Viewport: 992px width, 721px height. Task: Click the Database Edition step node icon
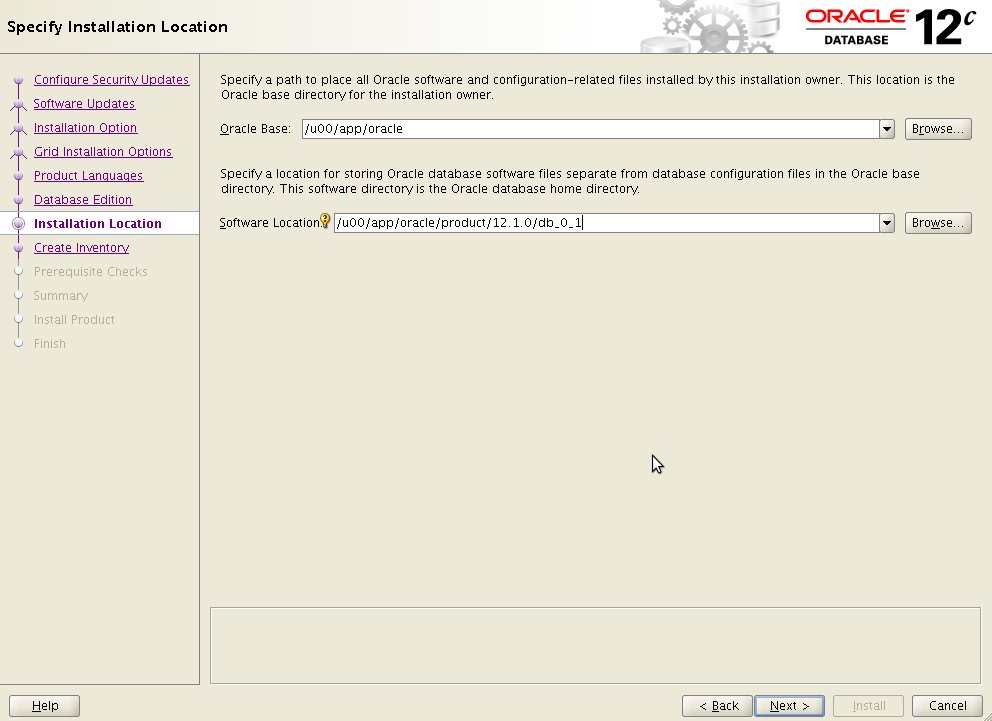18,199
